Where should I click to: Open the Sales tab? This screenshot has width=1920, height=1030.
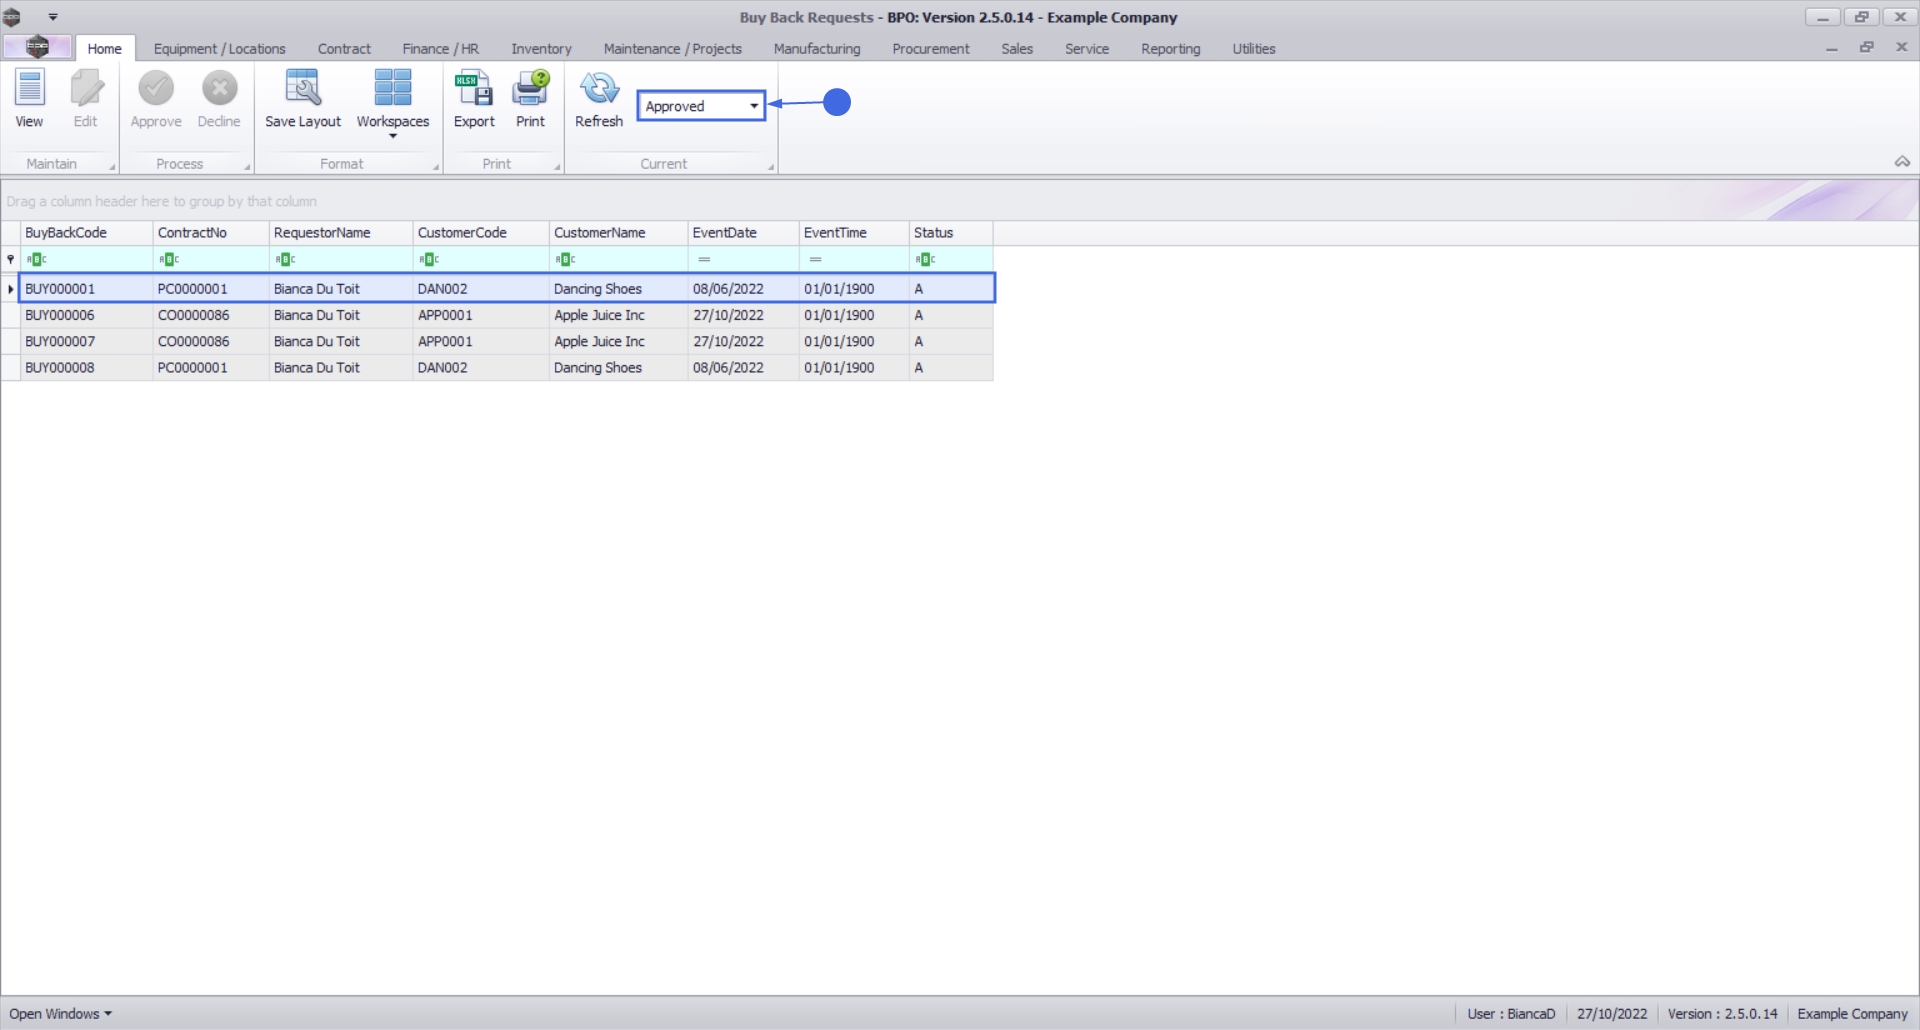[x=1017, y=48]
